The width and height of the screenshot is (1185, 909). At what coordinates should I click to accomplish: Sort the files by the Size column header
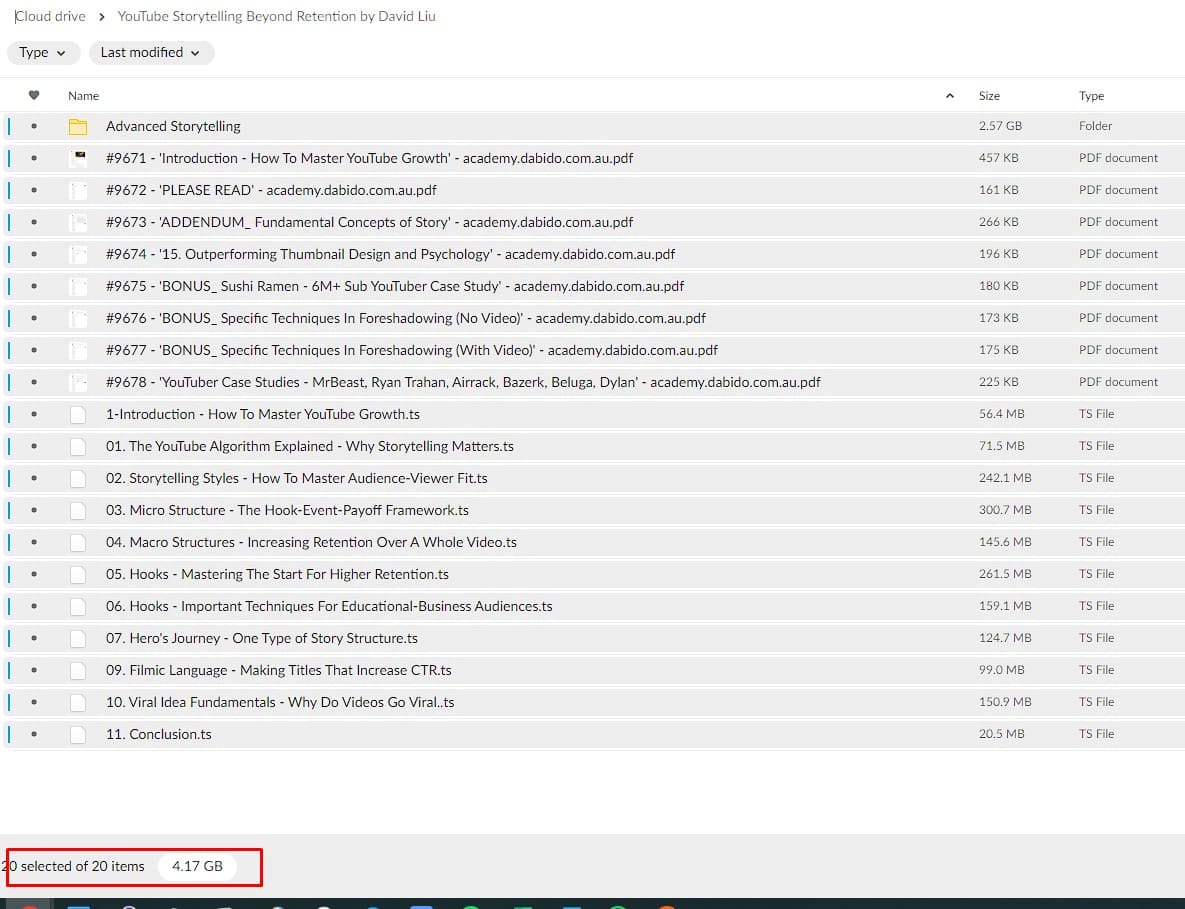point(989,96)
